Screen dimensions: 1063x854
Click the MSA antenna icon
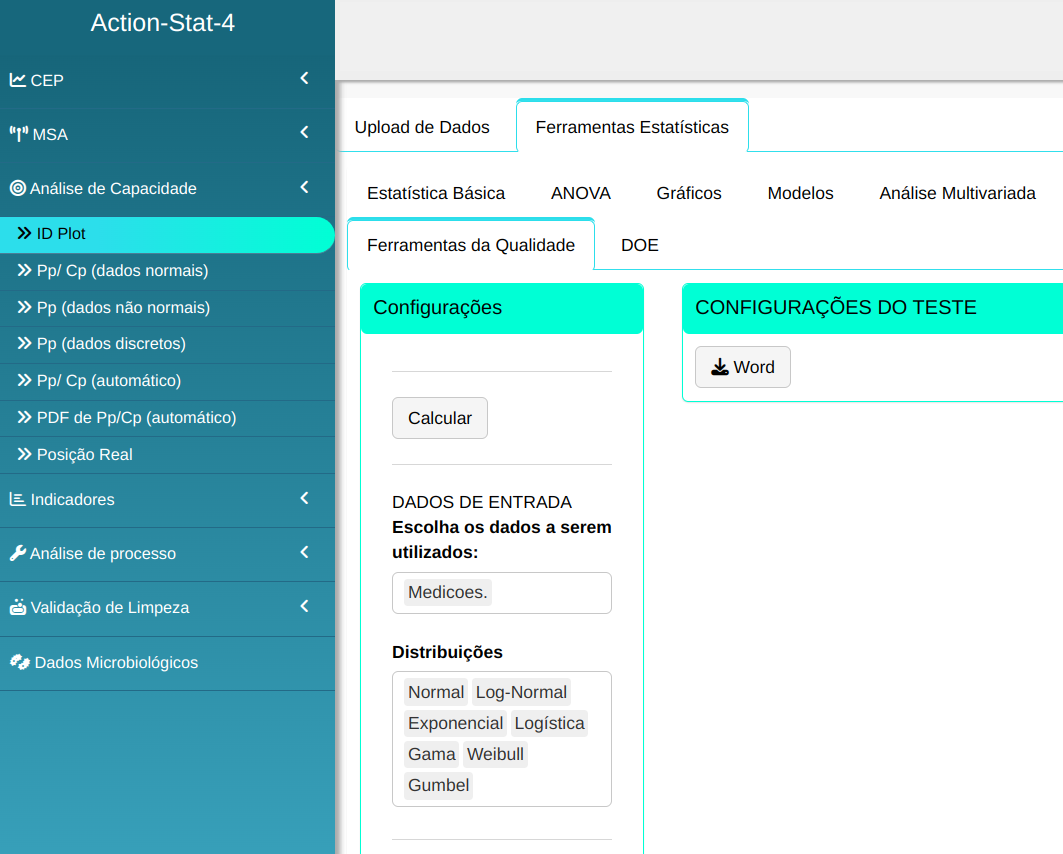point(19,134)
